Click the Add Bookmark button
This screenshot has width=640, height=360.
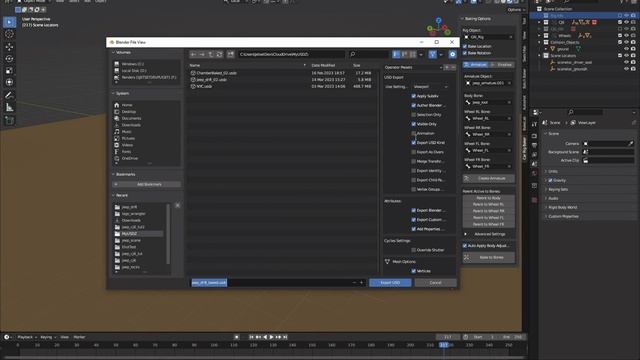click(147, 184)
